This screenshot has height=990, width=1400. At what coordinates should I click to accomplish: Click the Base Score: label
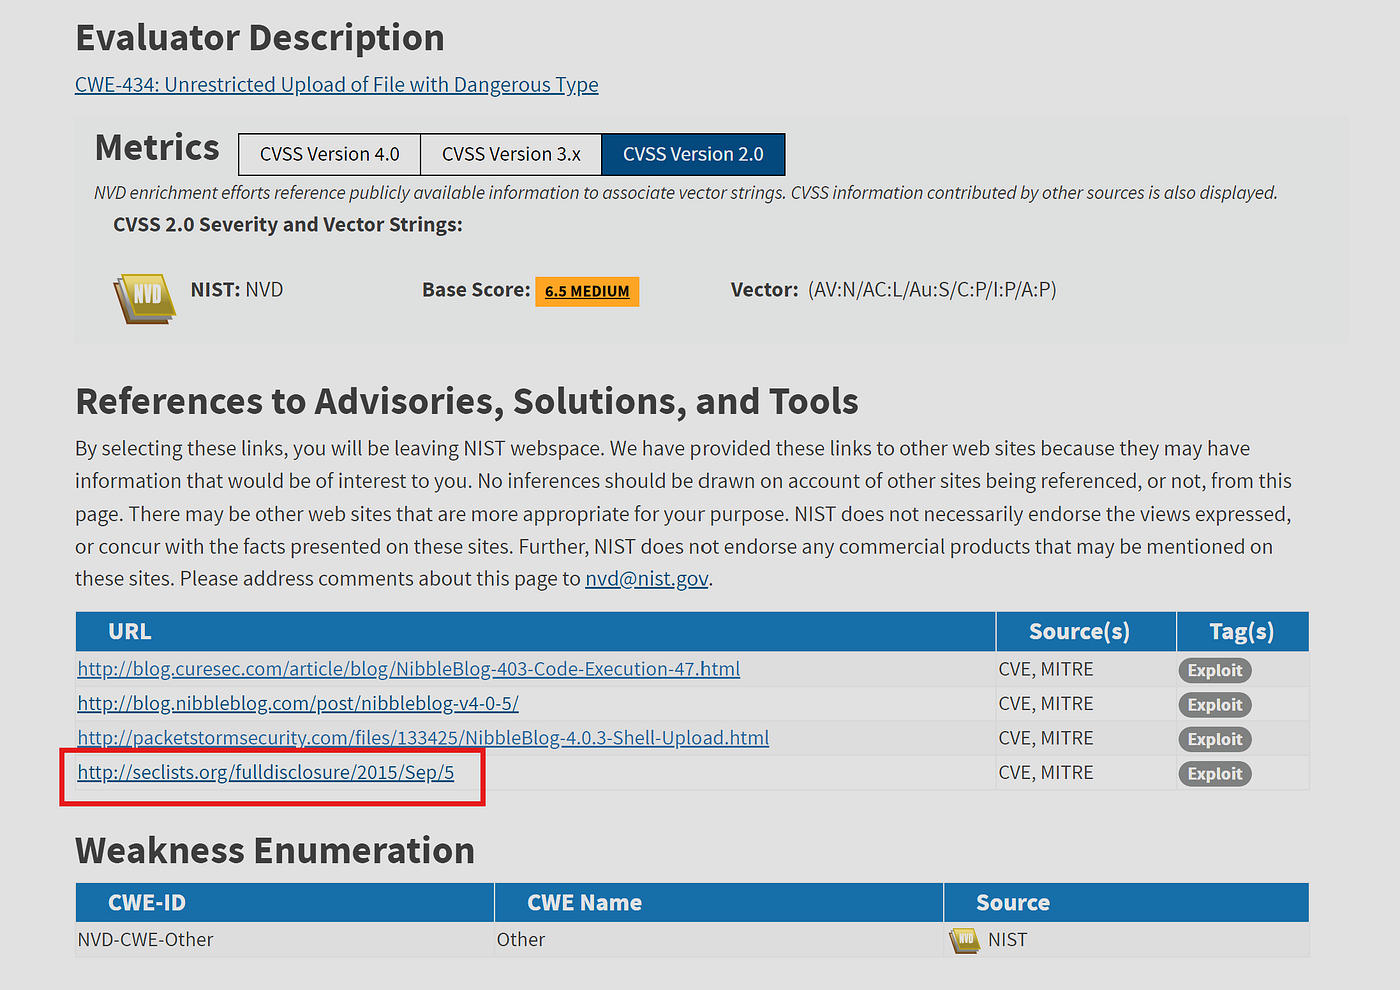tap(476, 290)
